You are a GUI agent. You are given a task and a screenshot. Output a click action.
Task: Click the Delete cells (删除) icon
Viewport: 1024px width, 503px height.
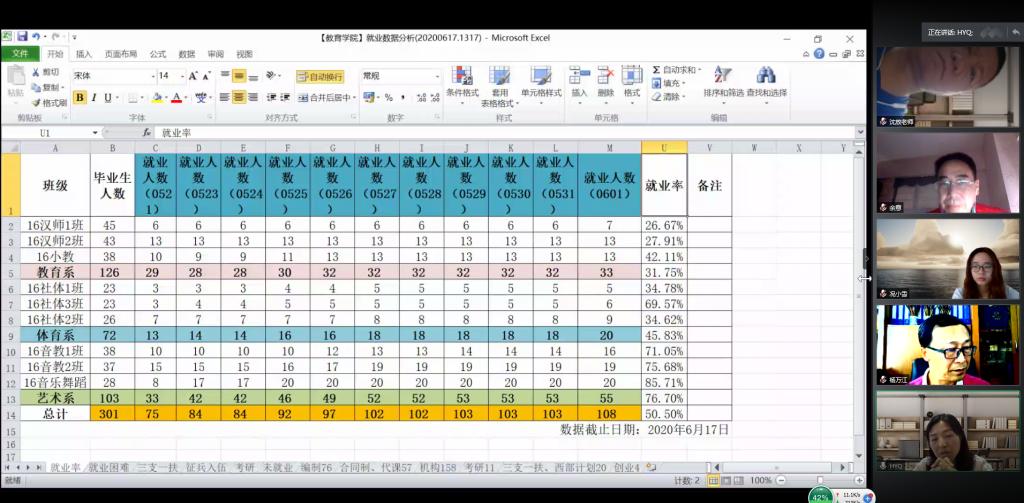(x=605, y=76)
